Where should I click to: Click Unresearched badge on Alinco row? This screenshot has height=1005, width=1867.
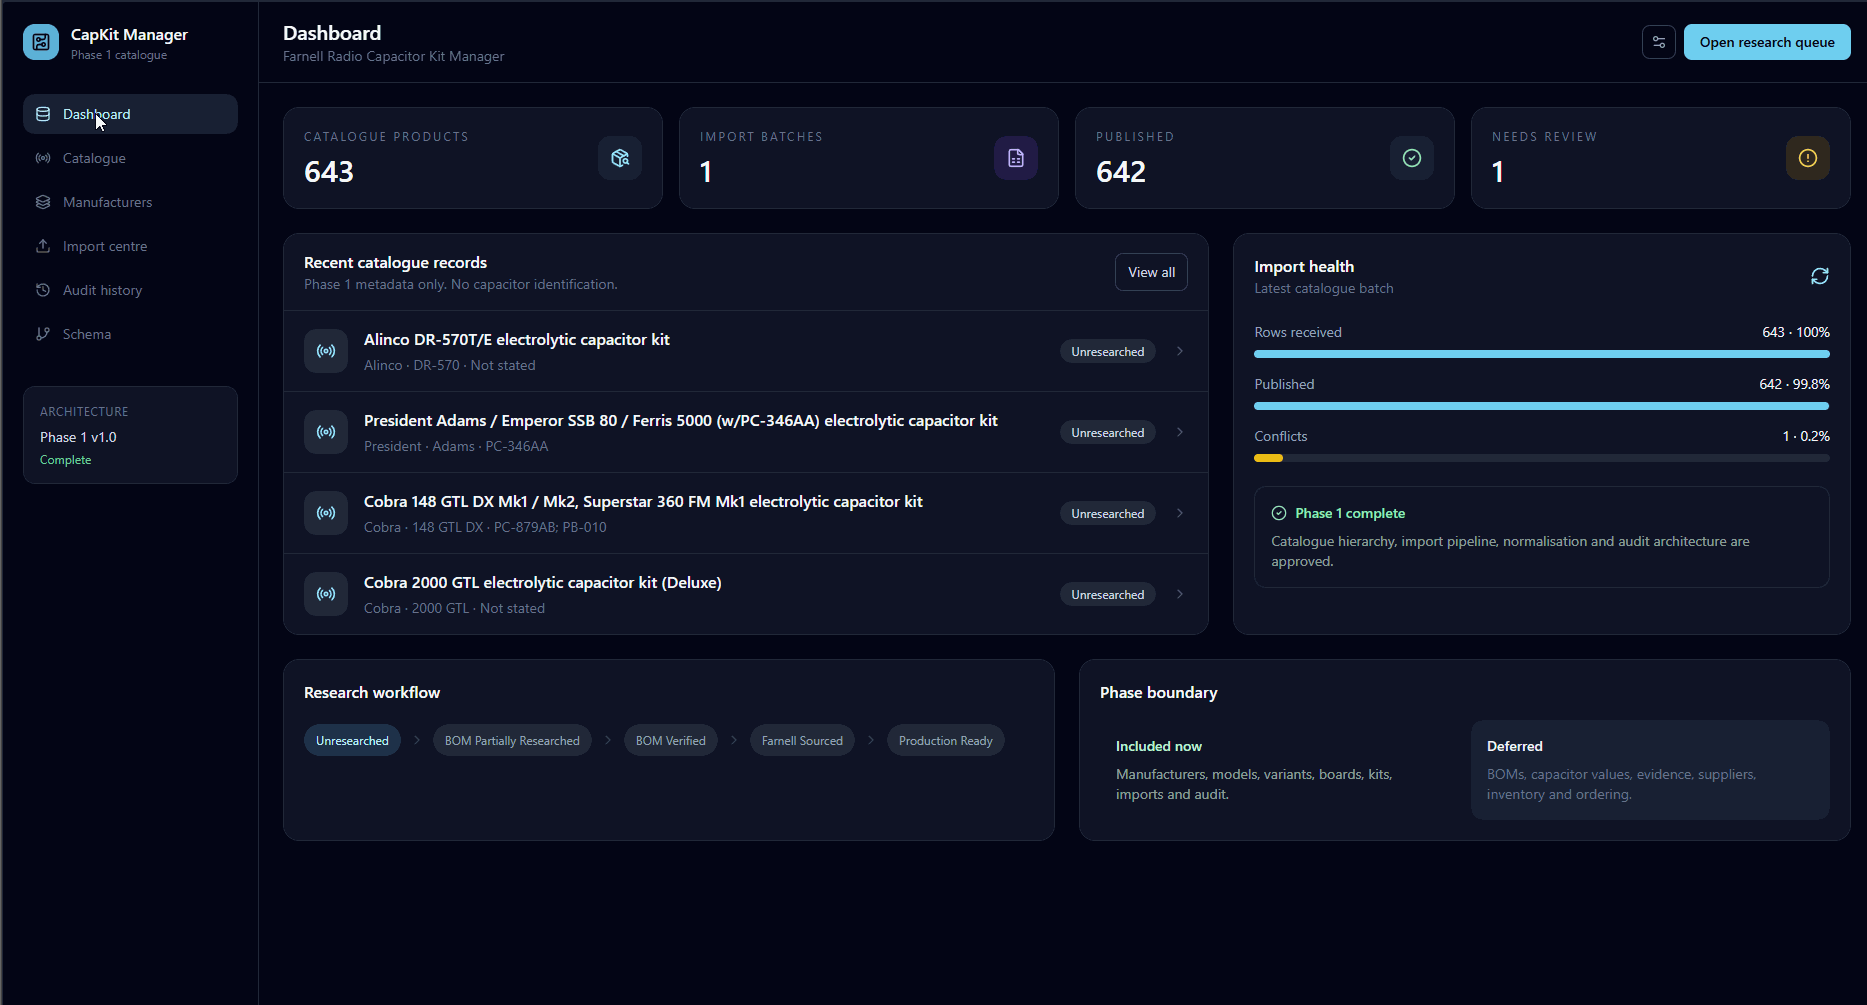pos(1107,351)
